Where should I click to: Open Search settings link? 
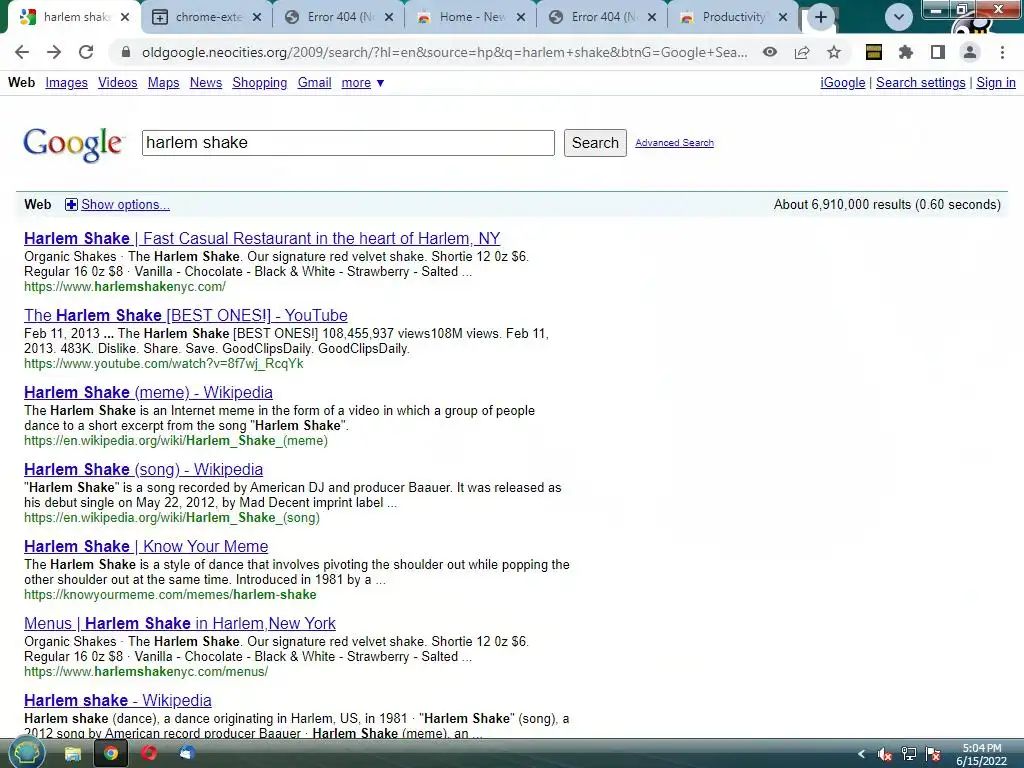(x=920, y=83)
